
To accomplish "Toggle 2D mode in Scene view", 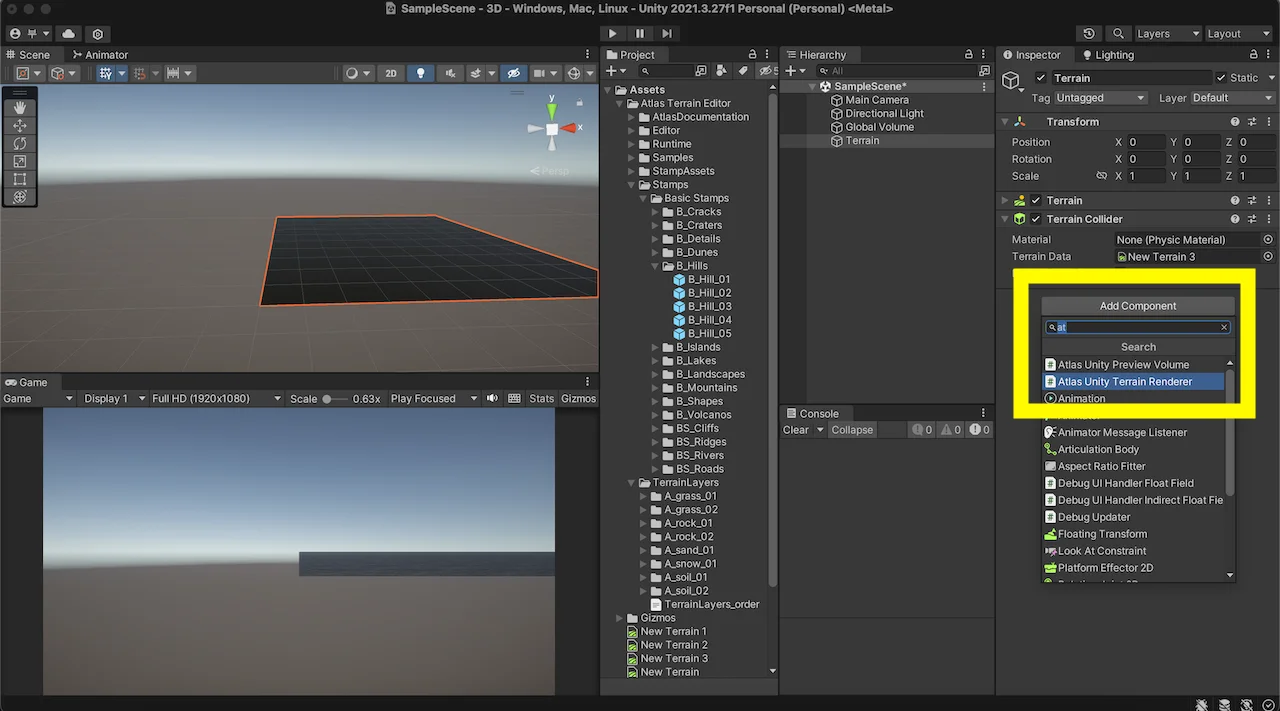I will (x=391, y=73).
